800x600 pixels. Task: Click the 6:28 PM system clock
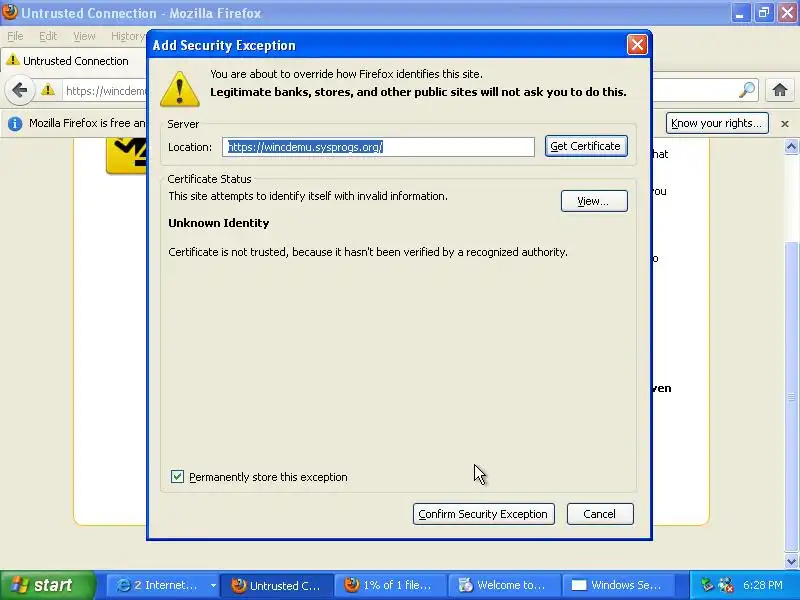763,585
